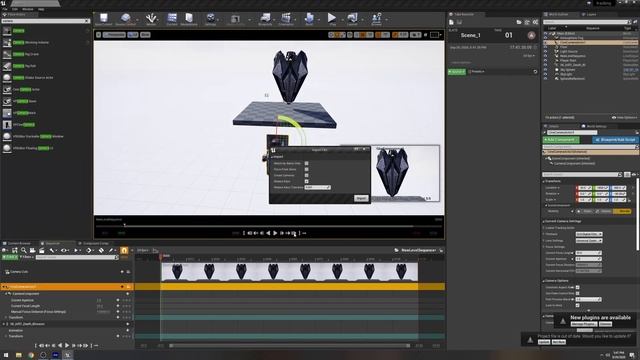Click the Build toolbar icon
Viewport: 640px width, 360px height.
click(x=309, y=18)
